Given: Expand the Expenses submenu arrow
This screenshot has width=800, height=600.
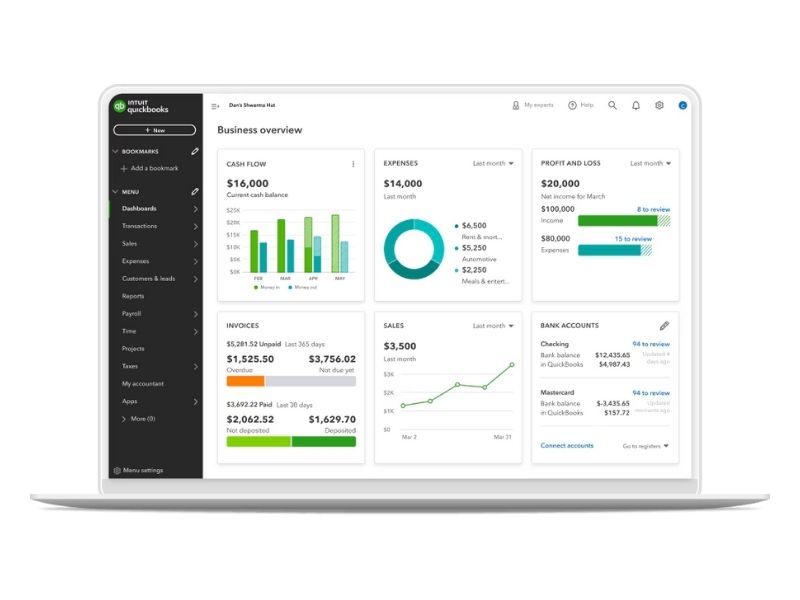Looking at the screenshot, I should tap(195, 261).
